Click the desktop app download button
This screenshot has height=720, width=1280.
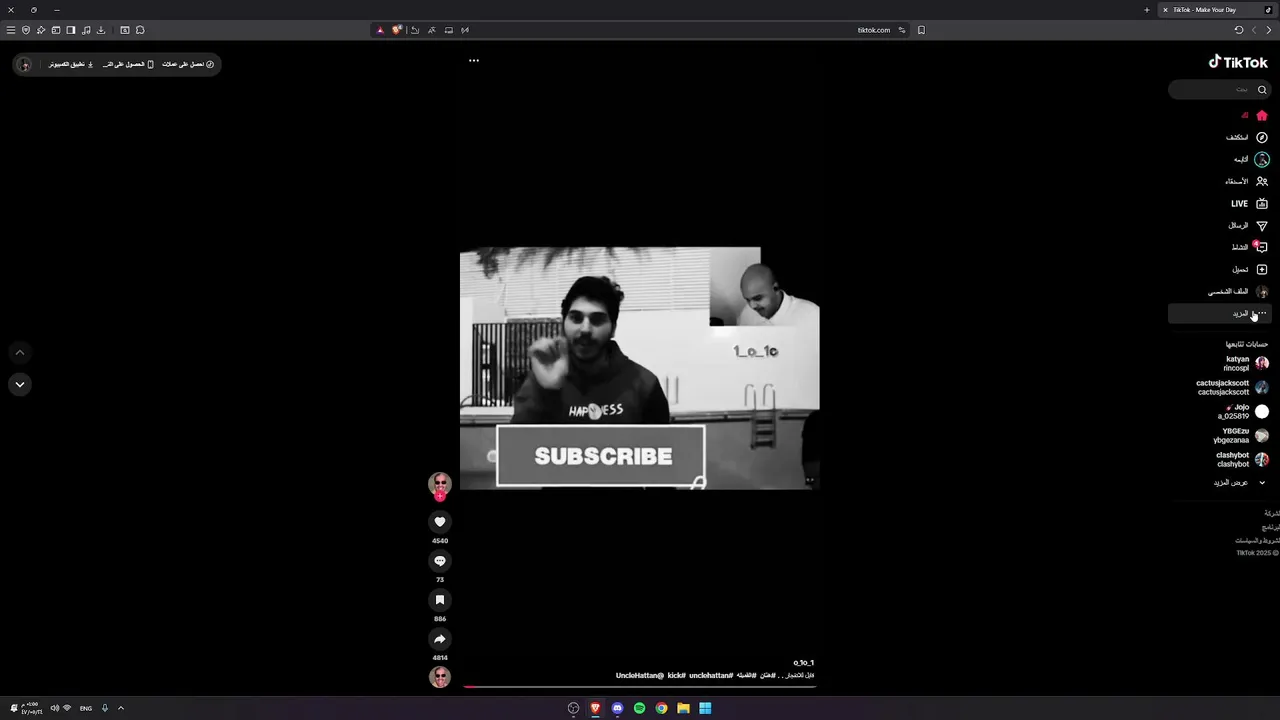pos(71,64)
